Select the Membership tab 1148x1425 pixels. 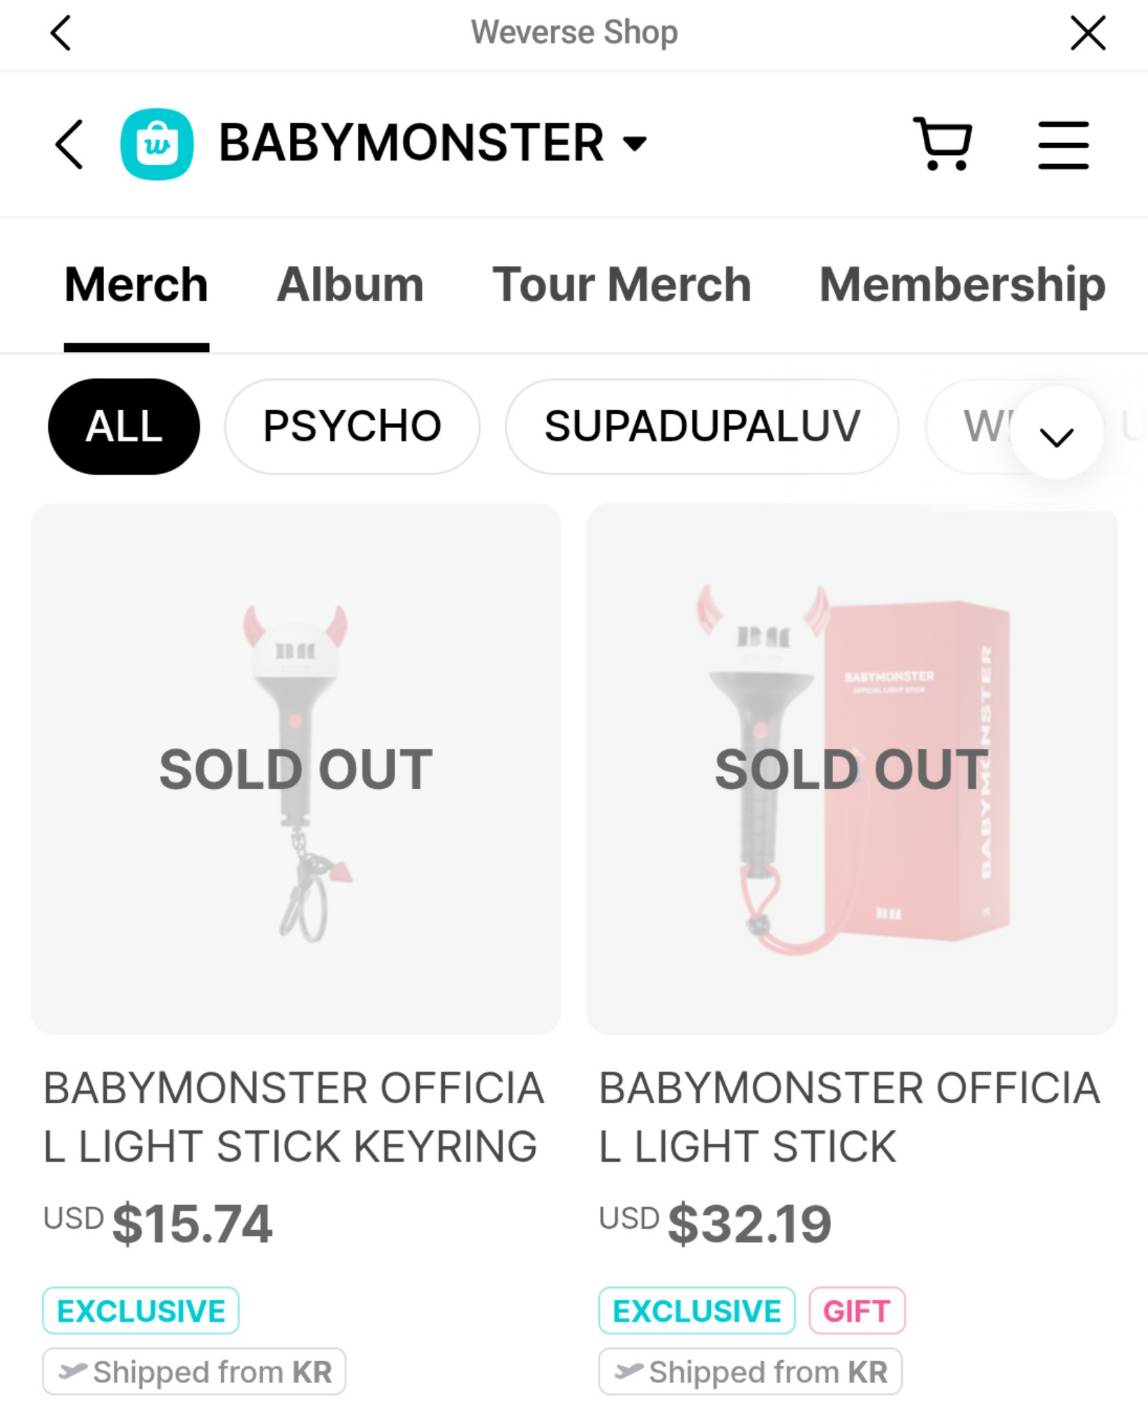tap(961, 285)
